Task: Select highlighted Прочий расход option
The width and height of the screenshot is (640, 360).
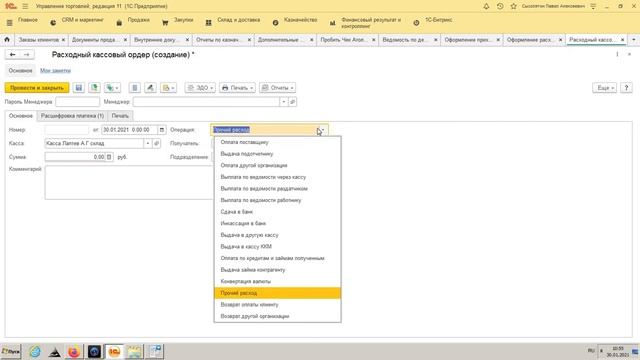Action: (x=278, y=293)
